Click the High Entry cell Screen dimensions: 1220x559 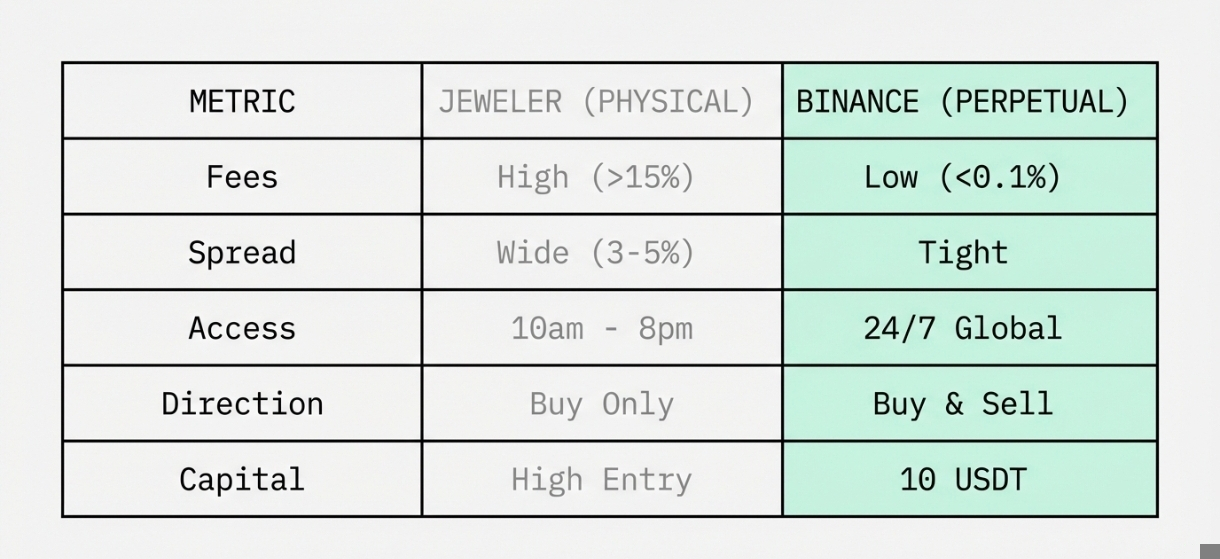601,479
